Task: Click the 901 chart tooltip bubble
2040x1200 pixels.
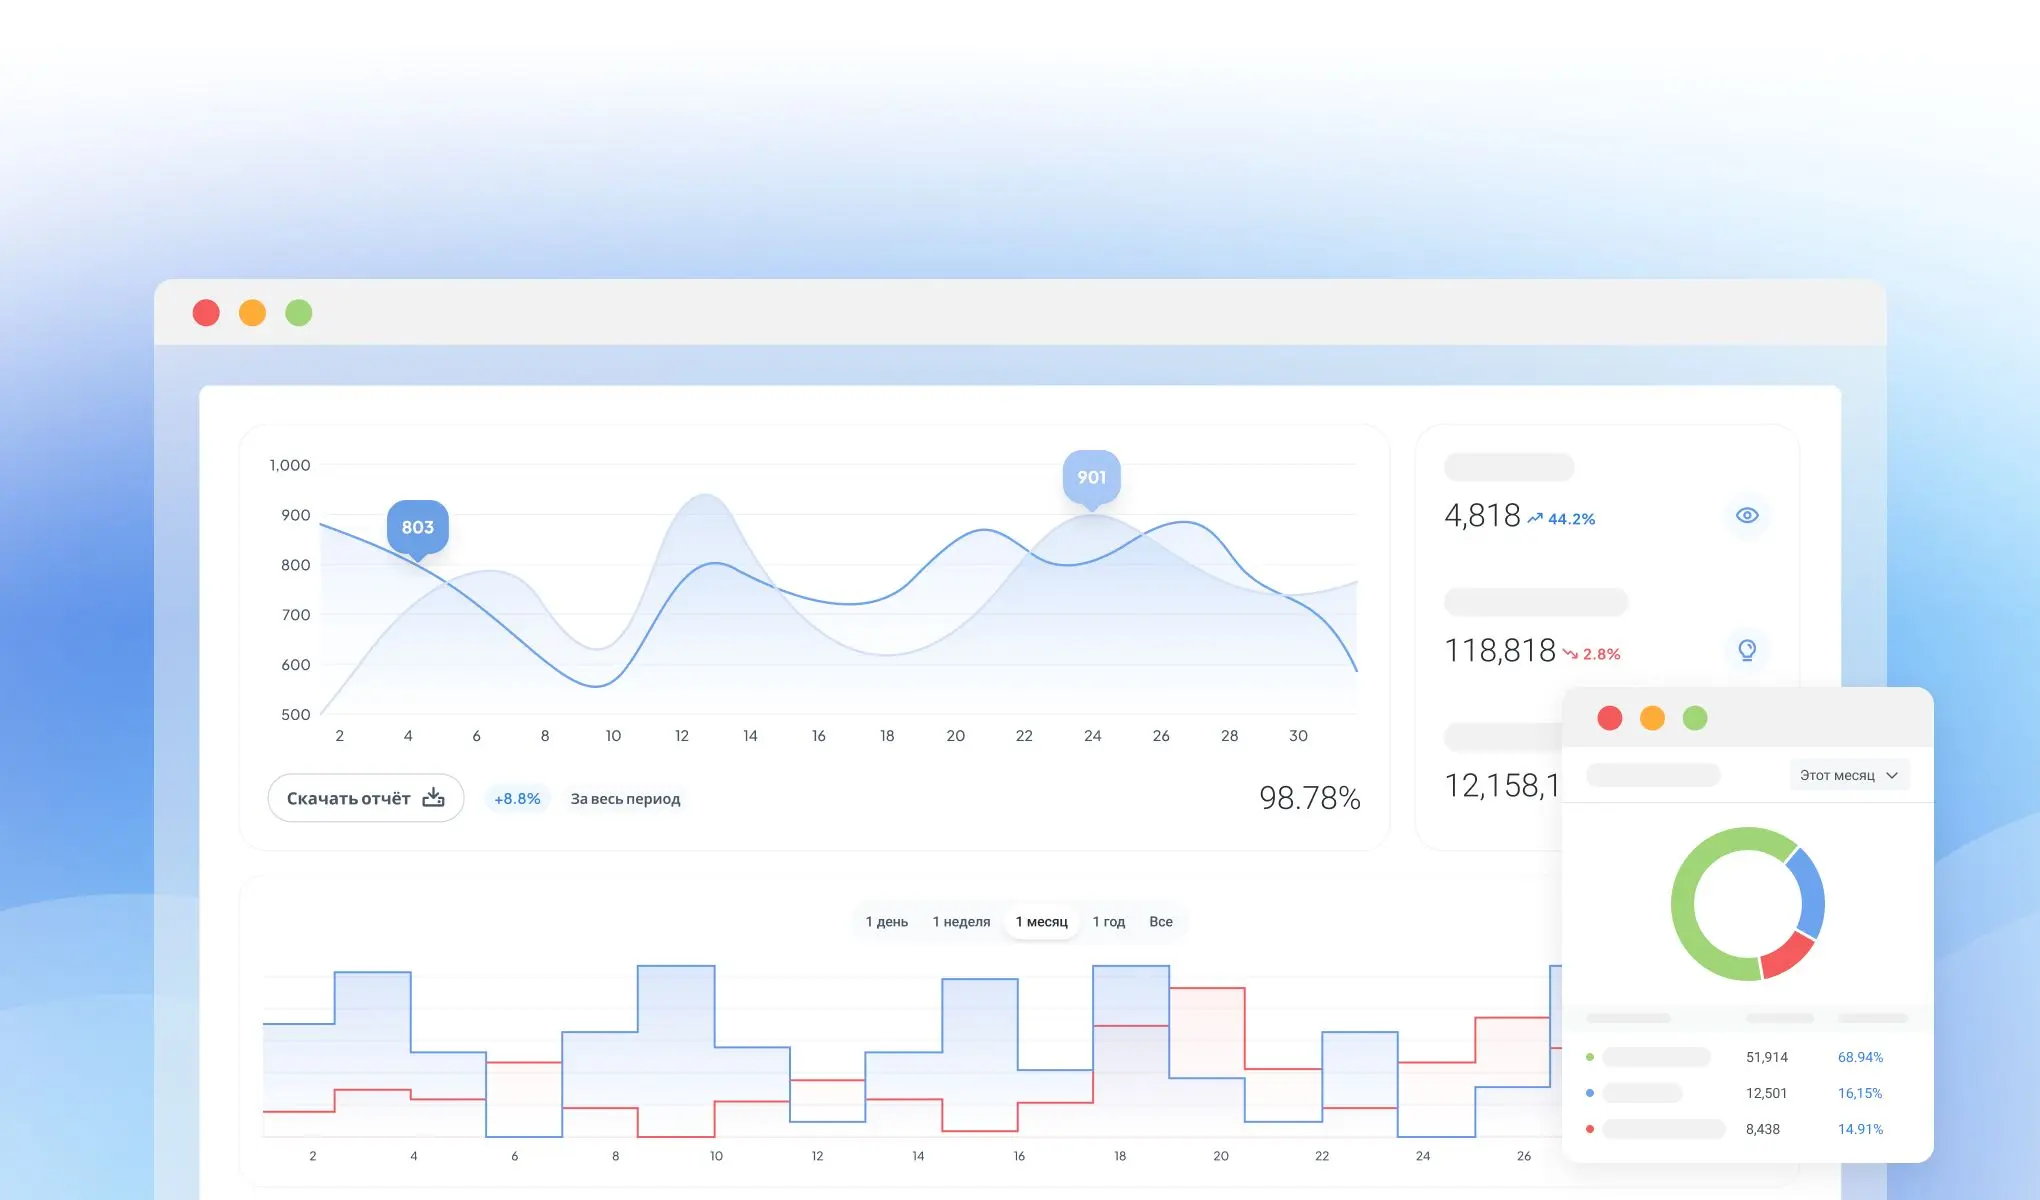Action: 1091,477
